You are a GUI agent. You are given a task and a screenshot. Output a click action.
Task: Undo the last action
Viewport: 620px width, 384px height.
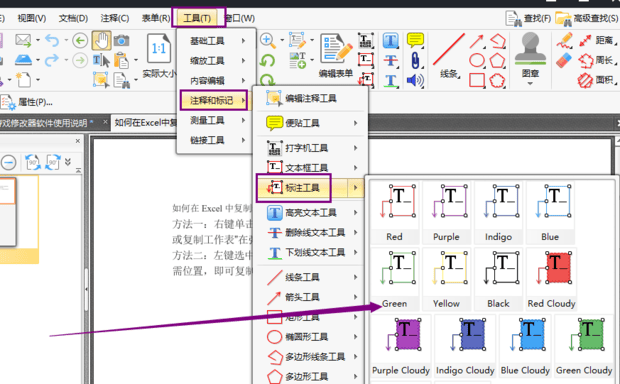(52, 40)
